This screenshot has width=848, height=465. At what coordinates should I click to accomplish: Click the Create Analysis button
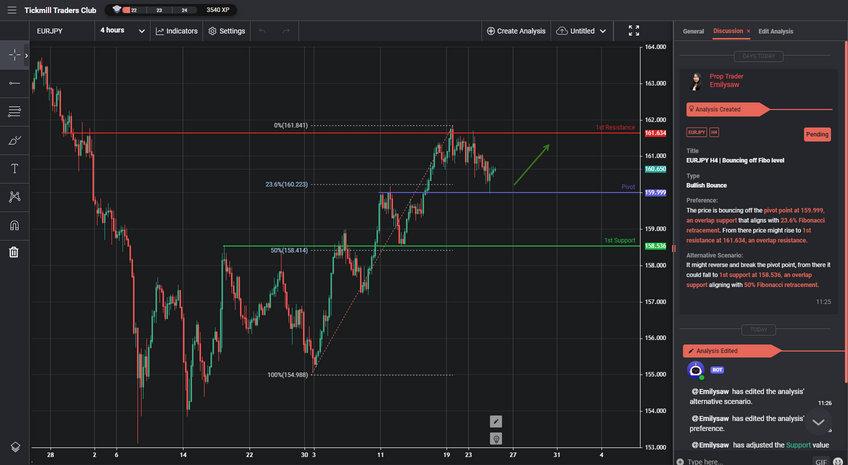(516, 31)
